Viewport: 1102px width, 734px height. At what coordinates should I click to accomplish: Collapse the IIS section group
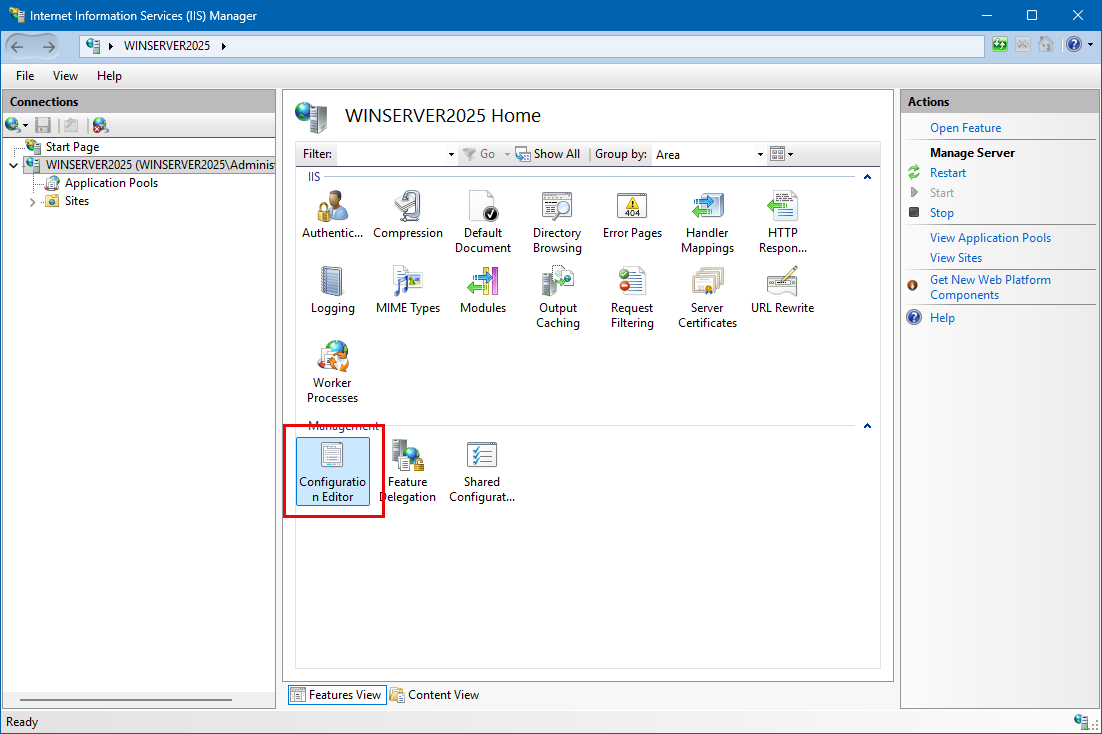pyautogui.click(x=867, y=177)
